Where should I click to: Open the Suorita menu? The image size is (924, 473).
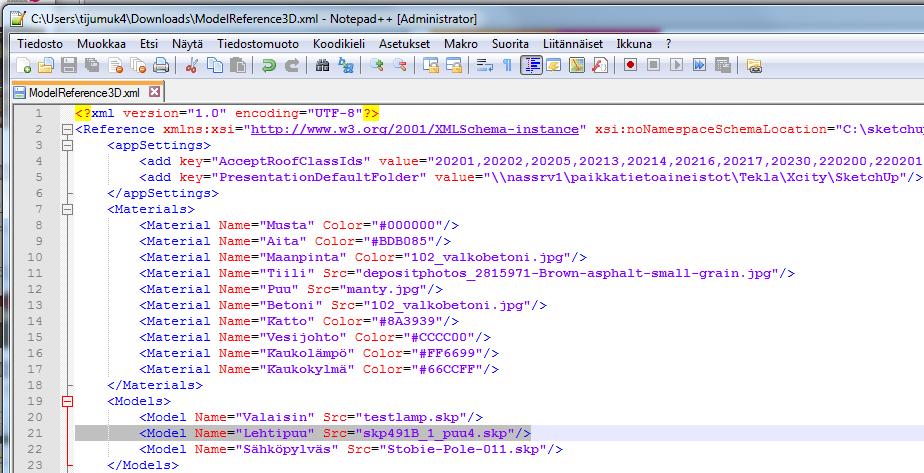pyautogui.click(x=510, y=44)
